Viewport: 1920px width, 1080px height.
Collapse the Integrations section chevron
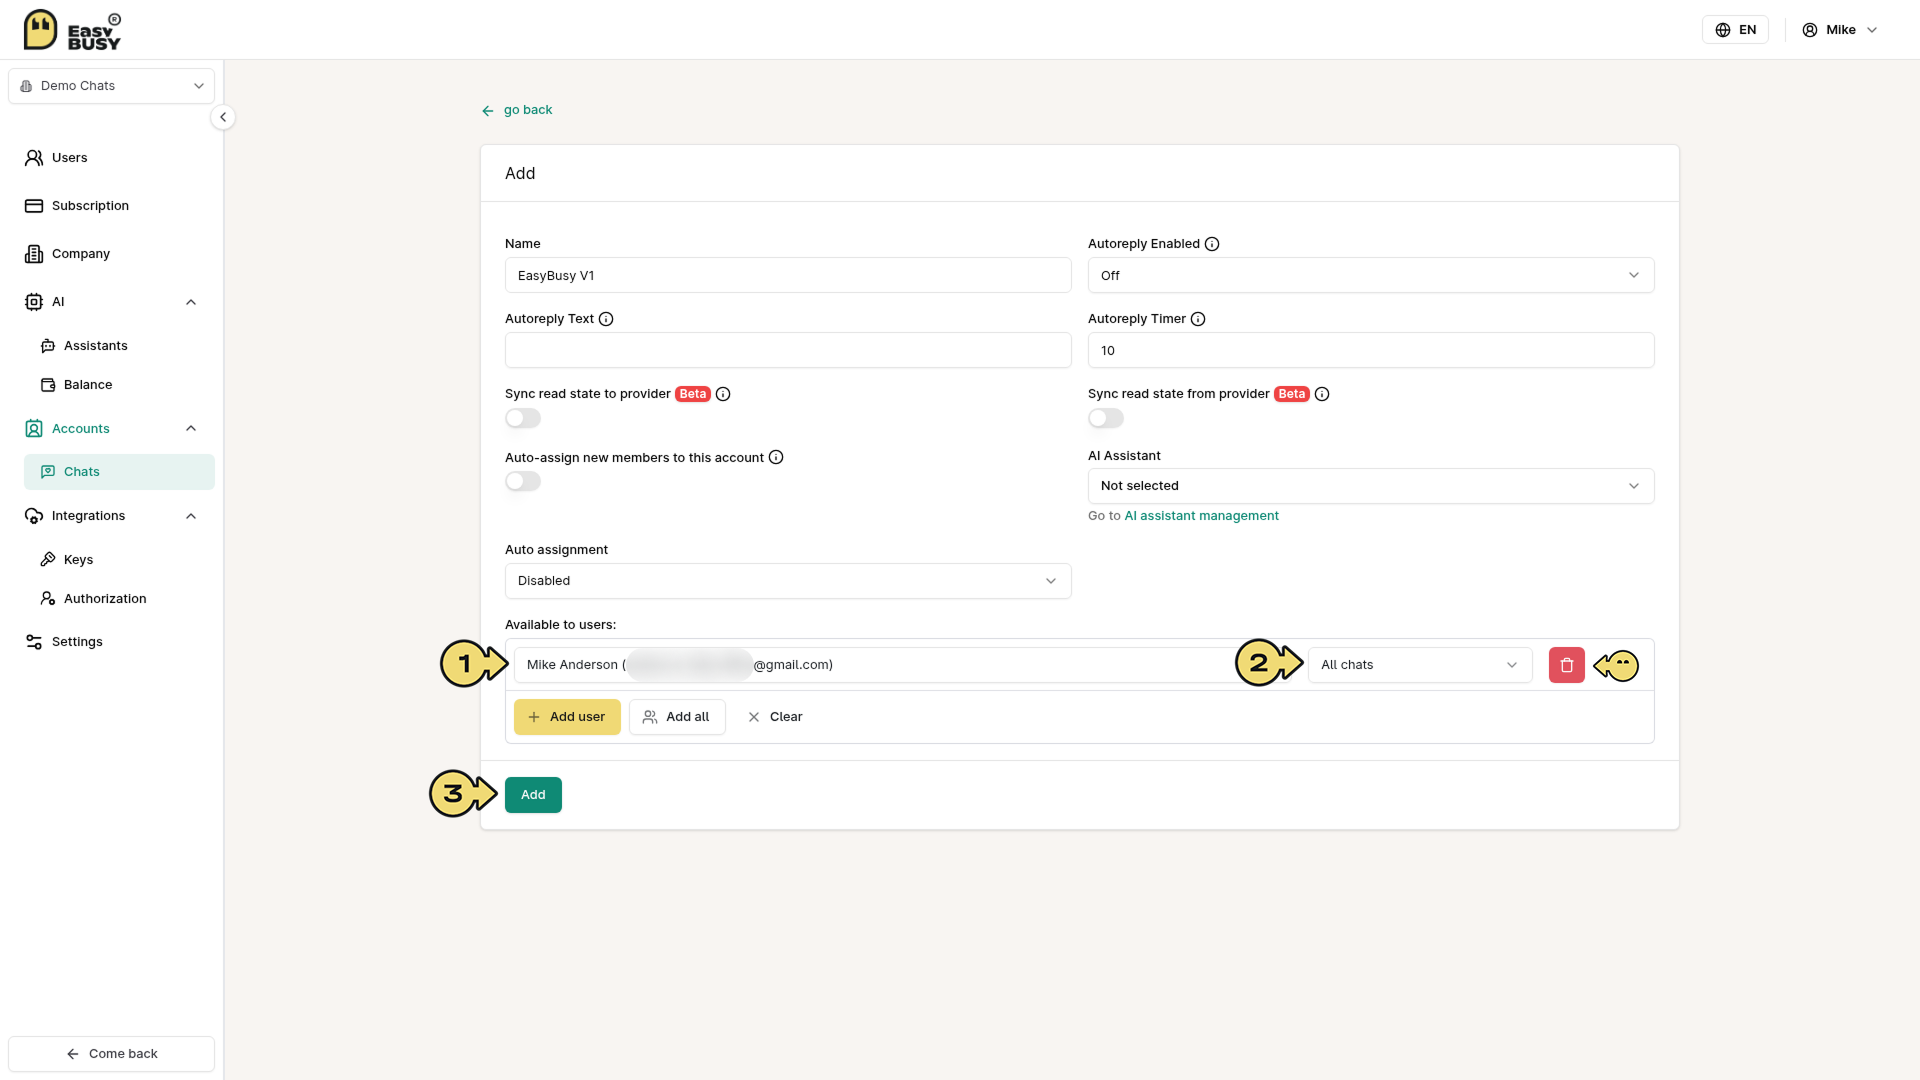[191, 516]
